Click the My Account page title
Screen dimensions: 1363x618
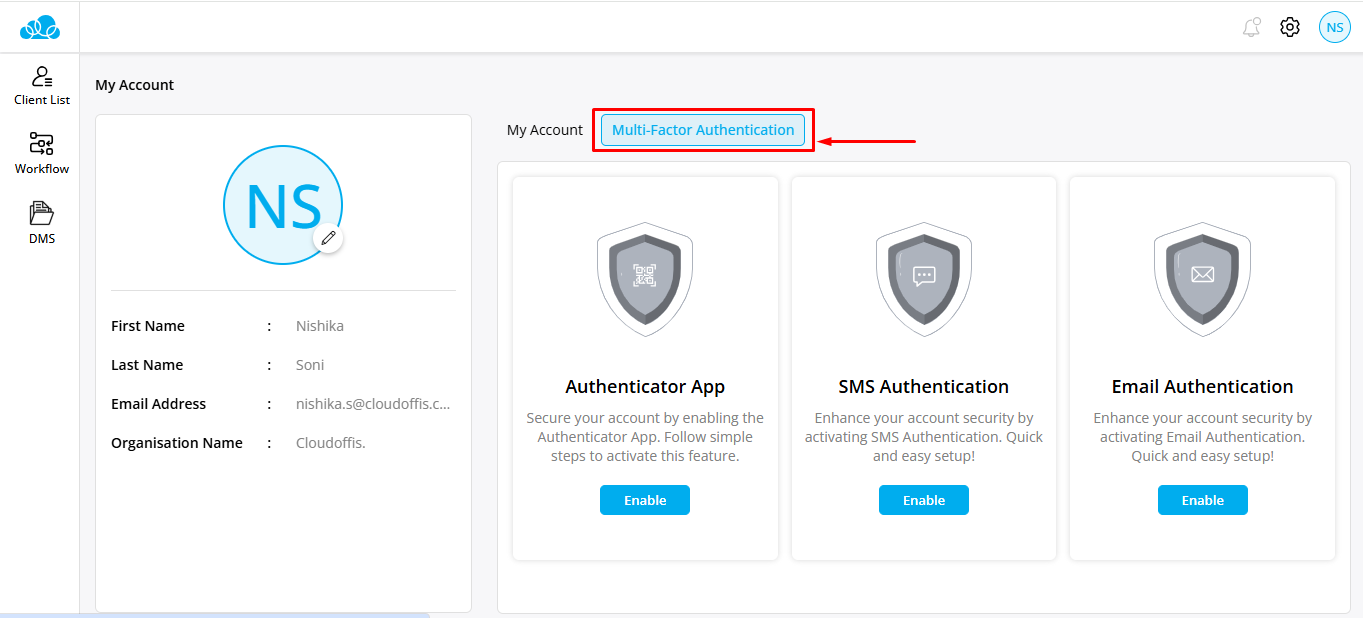pyautogui.click(x=135, y=85)
